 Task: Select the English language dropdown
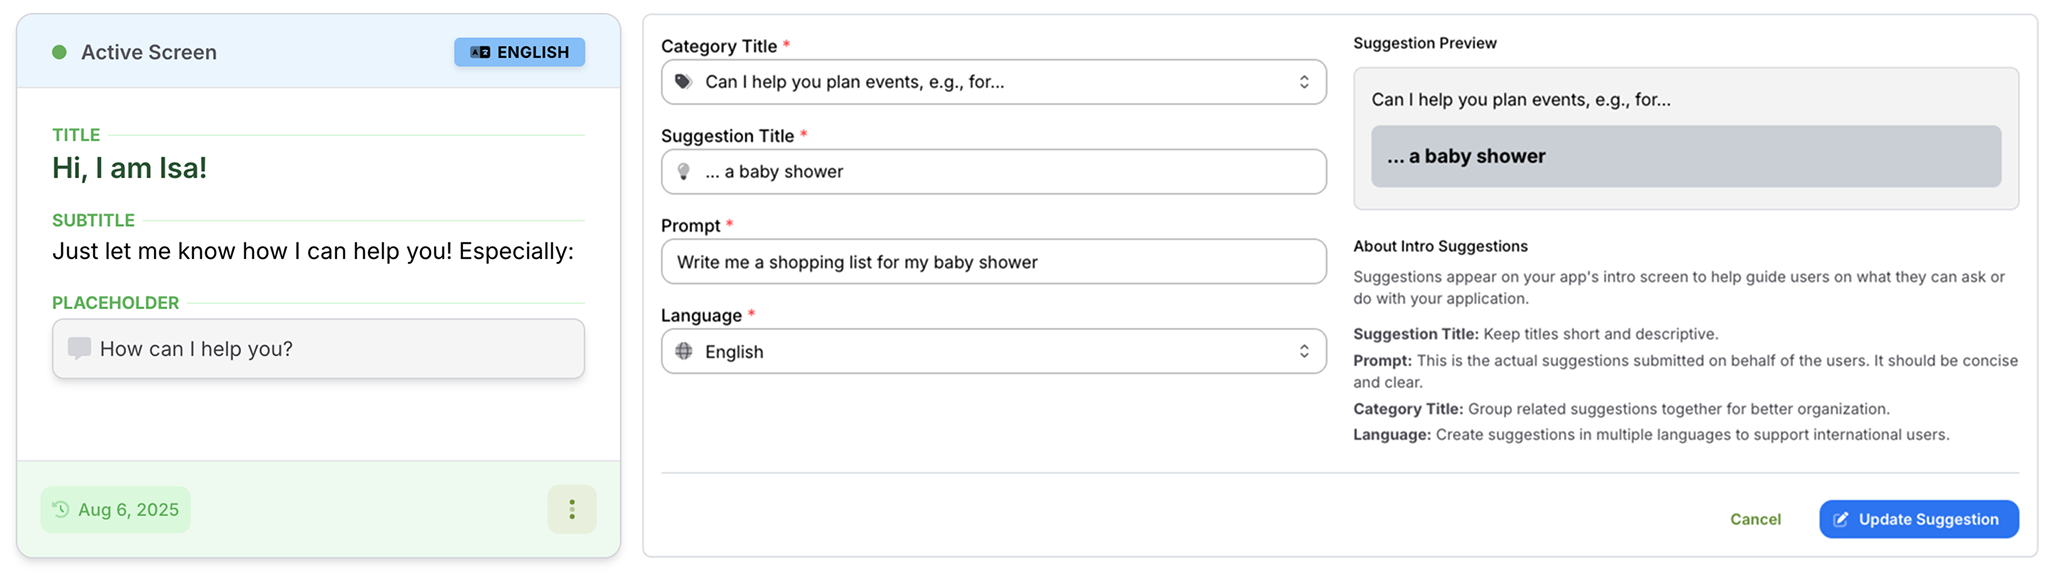(x=992, y=351)
